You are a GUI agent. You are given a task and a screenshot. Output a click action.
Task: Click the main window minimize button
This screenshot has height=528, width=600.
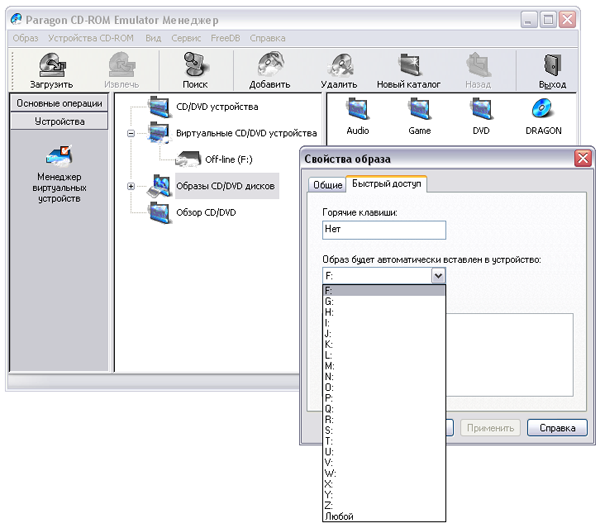point(529,20)
